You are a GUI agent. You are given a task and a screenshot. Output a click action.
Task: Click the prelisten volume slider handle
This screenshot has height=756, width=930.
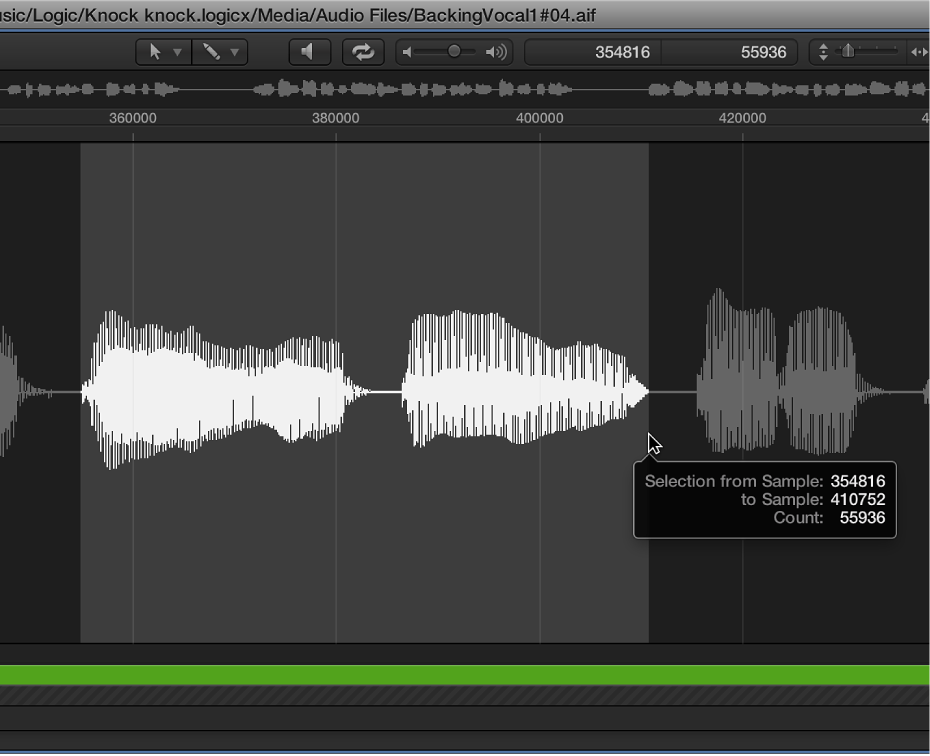pos(453,52)
